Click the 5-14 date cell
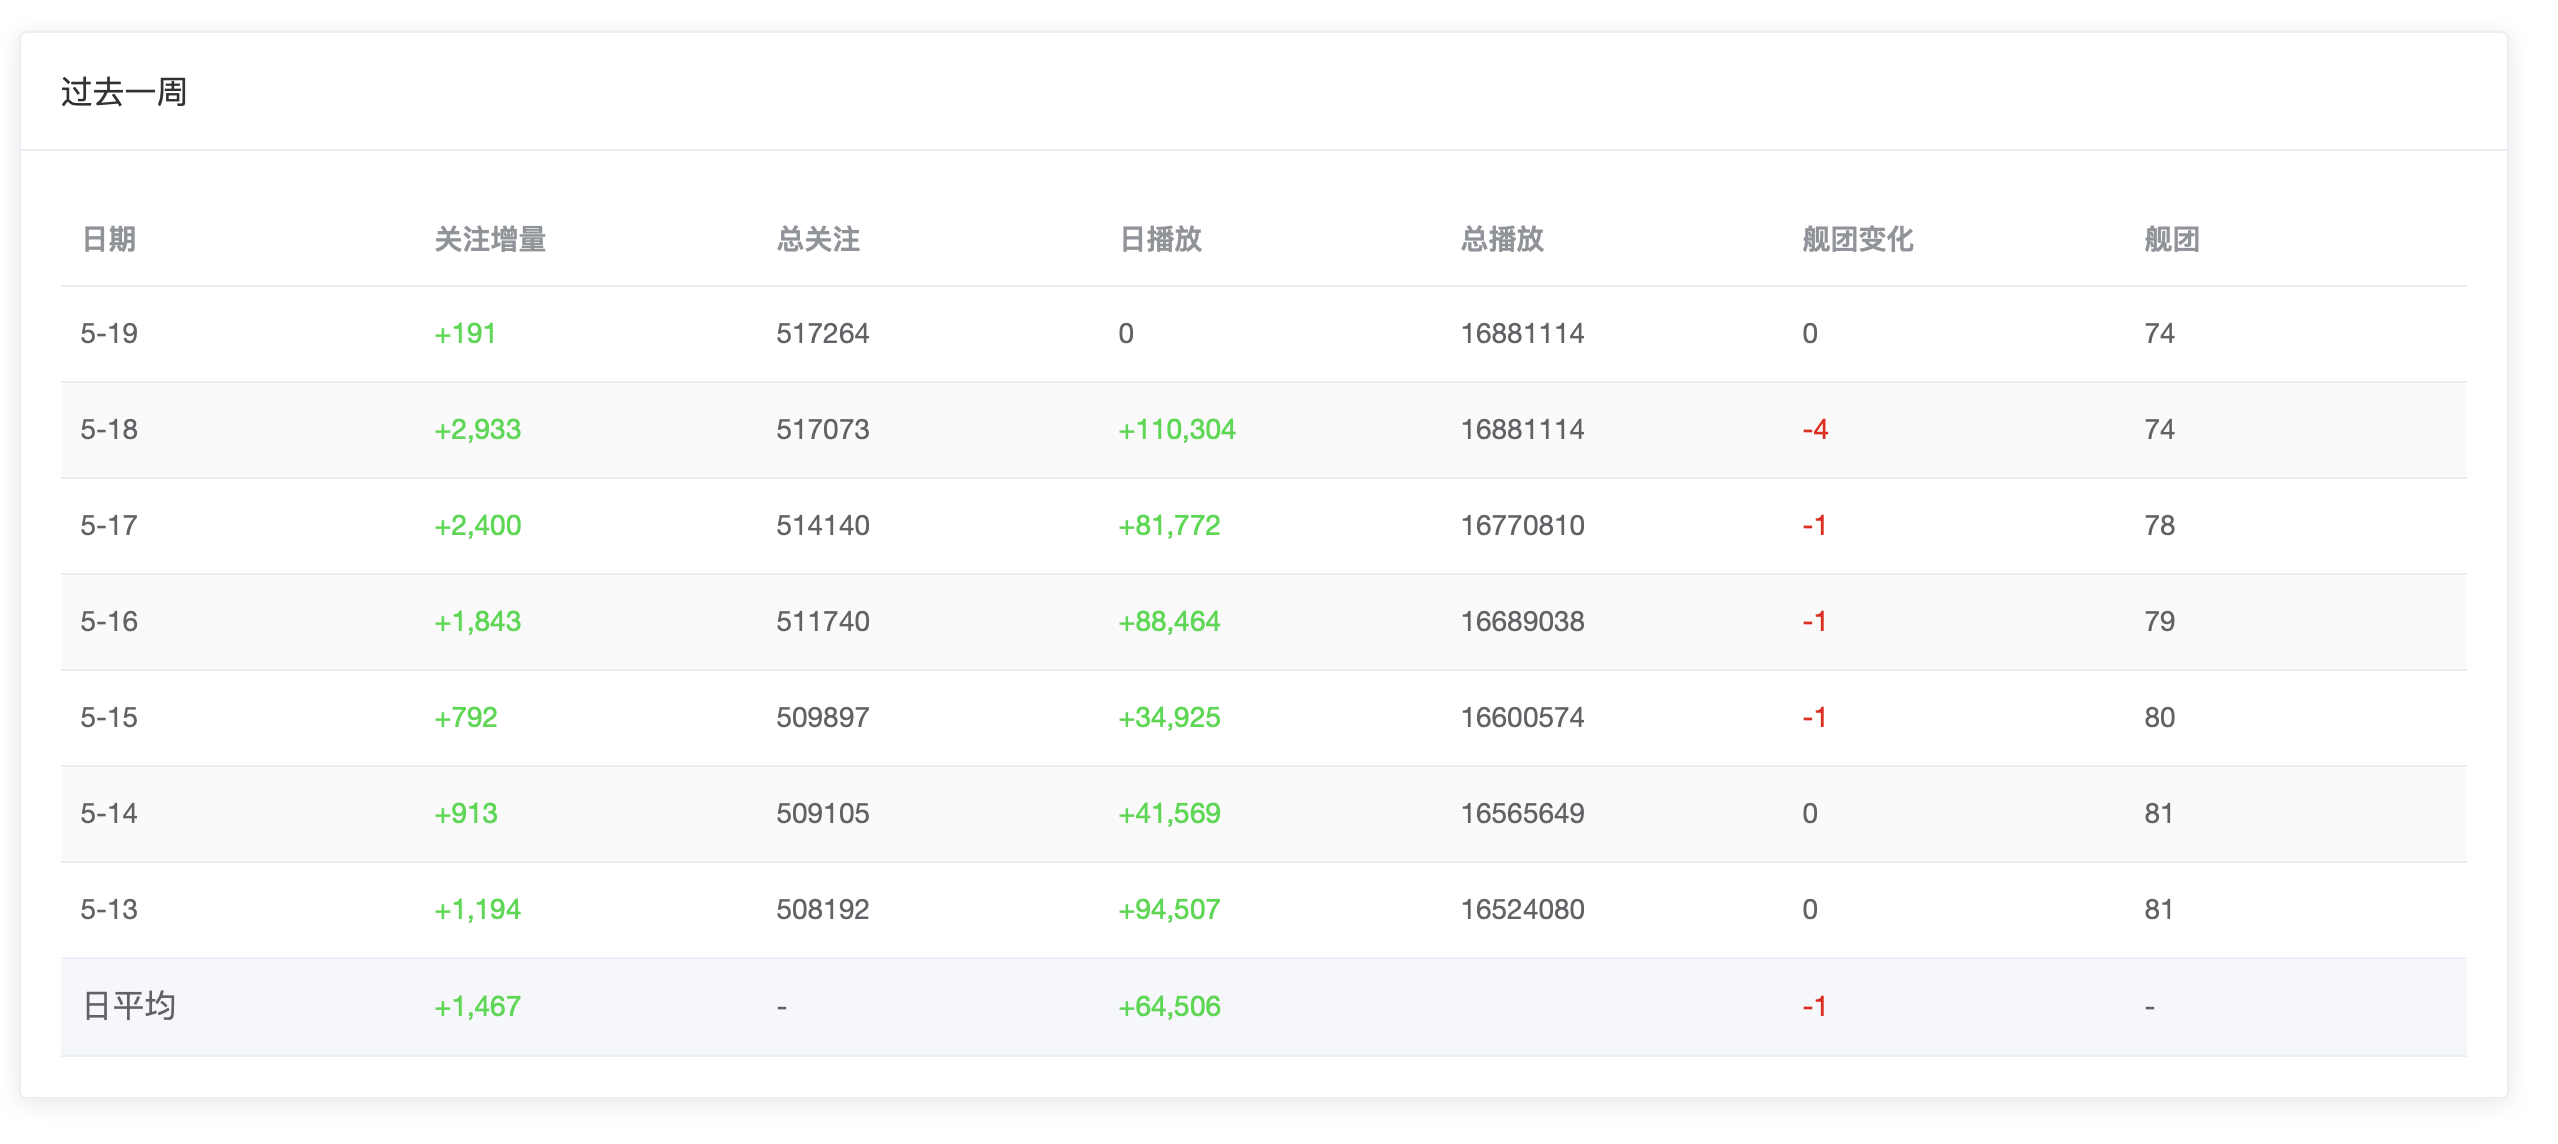This screenshot has width=2558, height=1144. tap(109, 813)
